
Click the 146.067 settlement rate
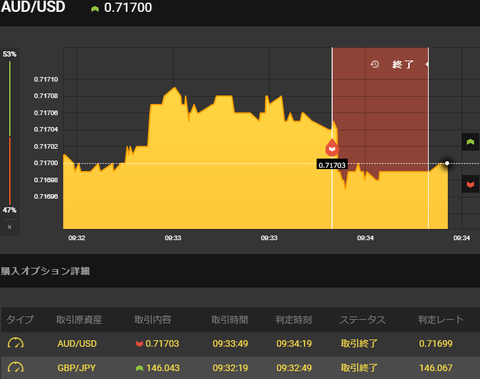(x=436, y=368)
